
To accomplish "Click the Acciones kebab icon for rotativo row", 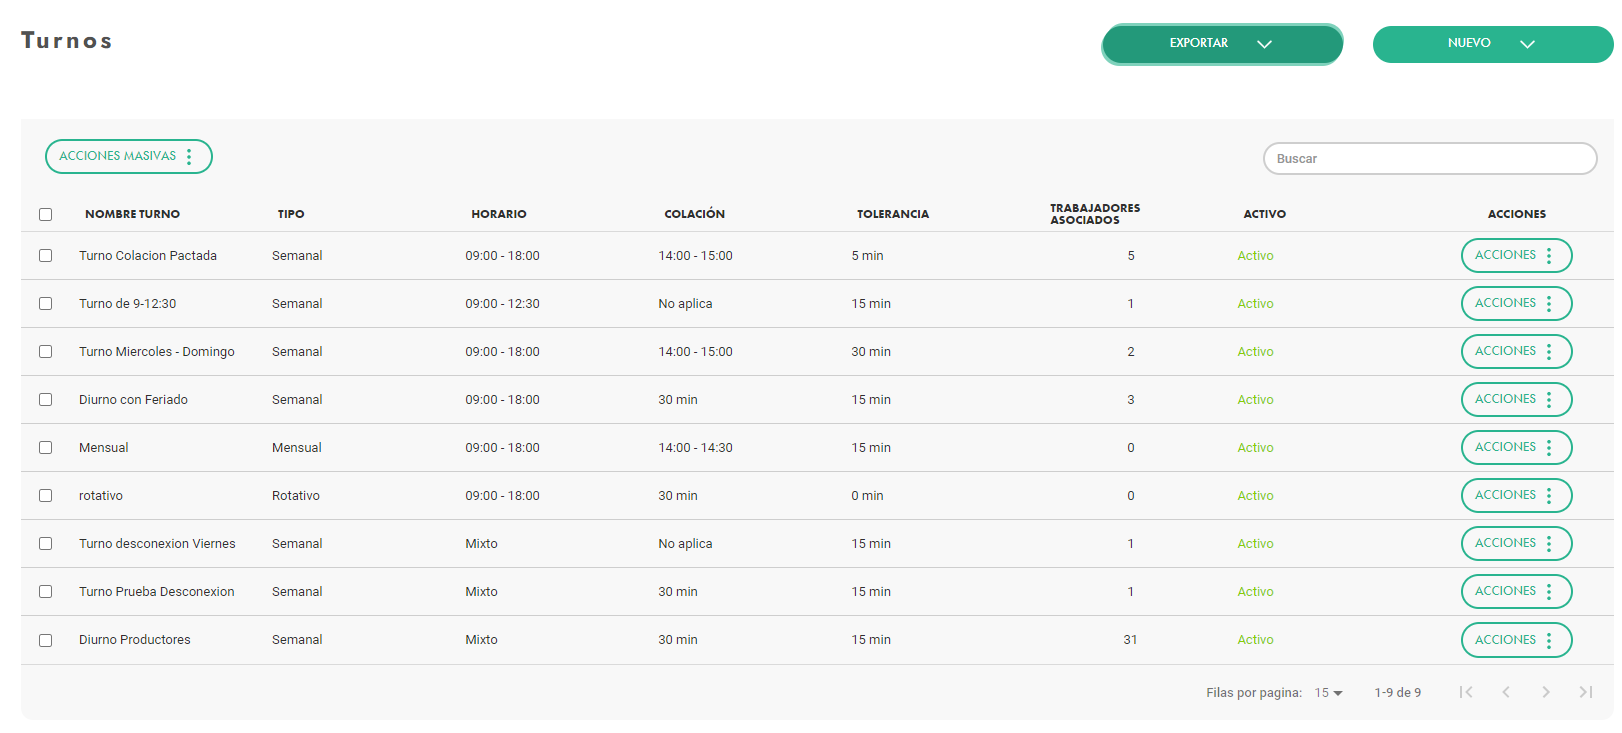I will [1548, 496].
